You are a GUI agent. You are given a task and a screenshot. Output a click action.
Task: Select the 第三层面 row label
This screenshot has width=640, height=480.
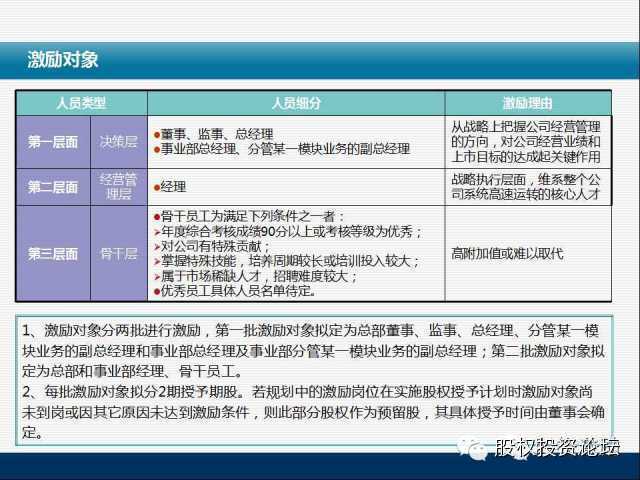coord(52,255)
